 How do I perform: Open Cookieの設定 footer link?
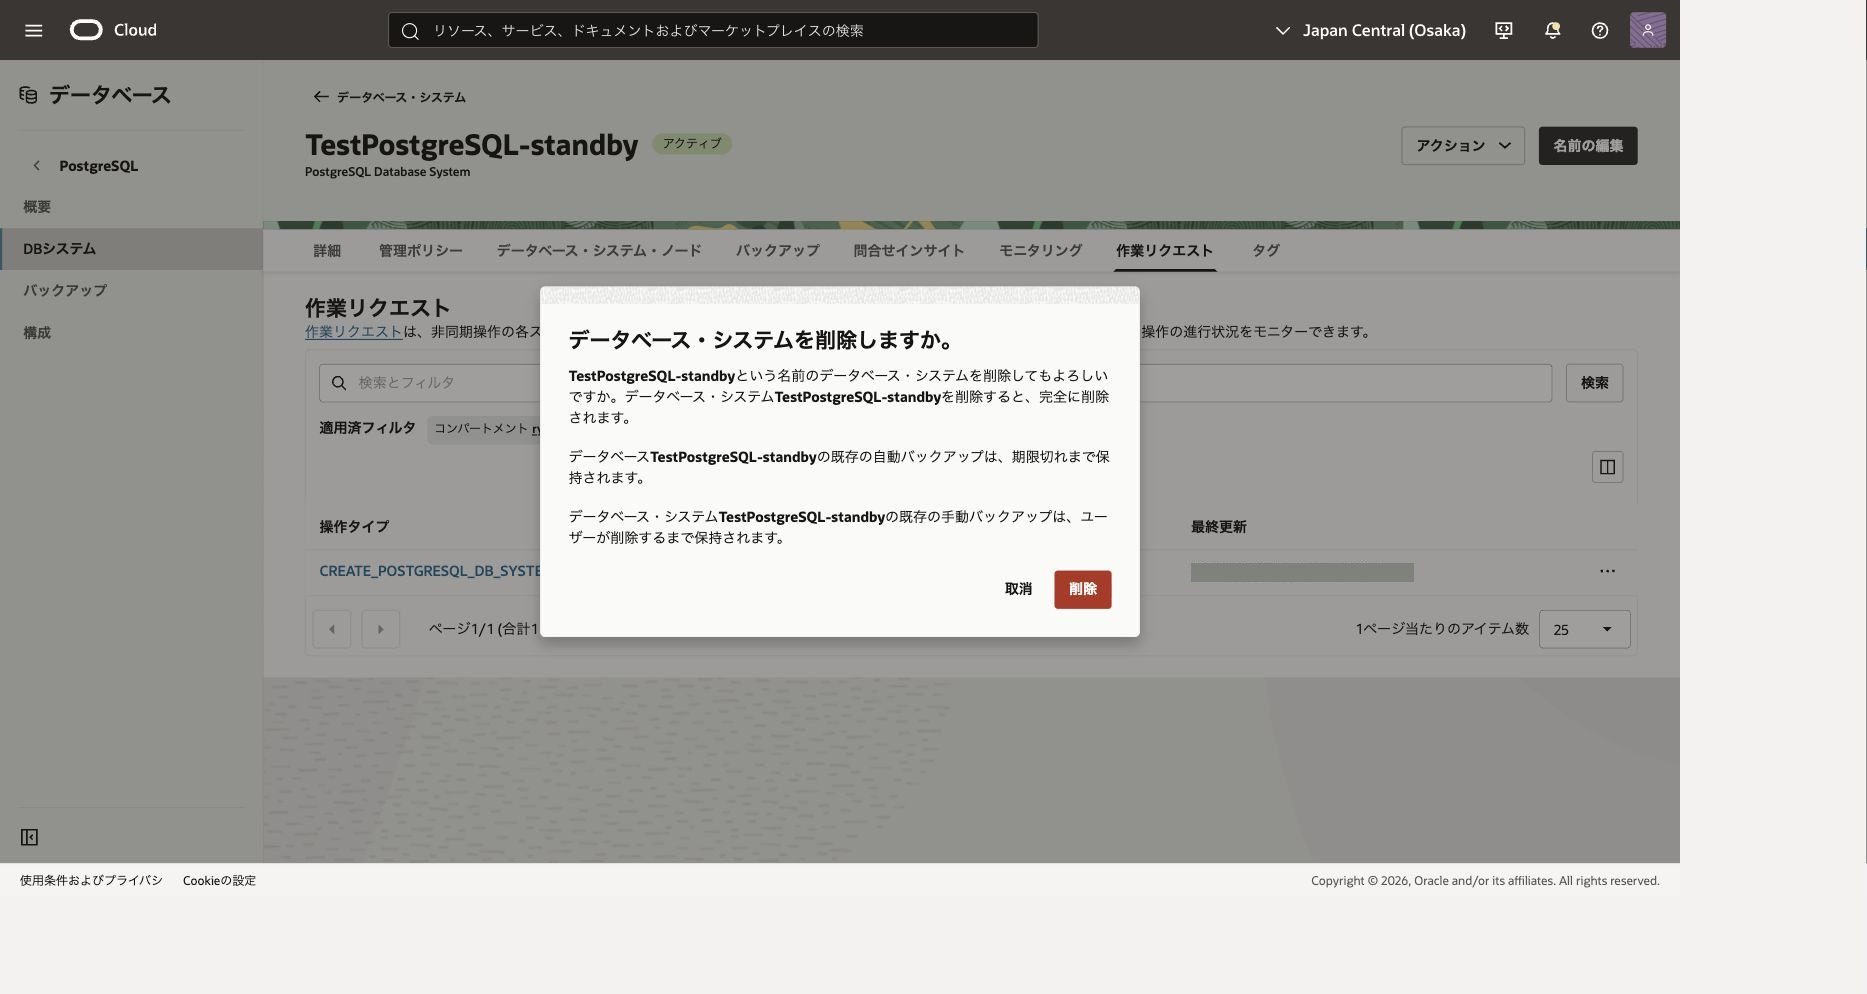click(x=219, y=881)
